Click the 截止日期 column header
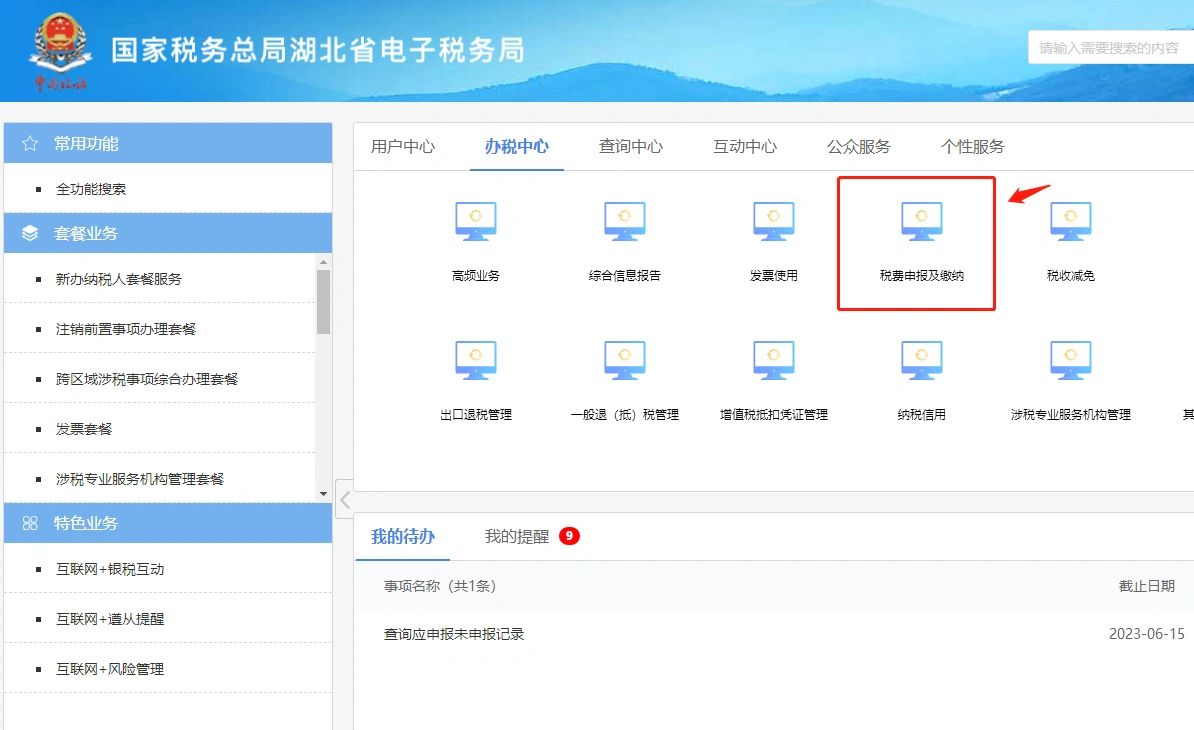 point(1146,586)
